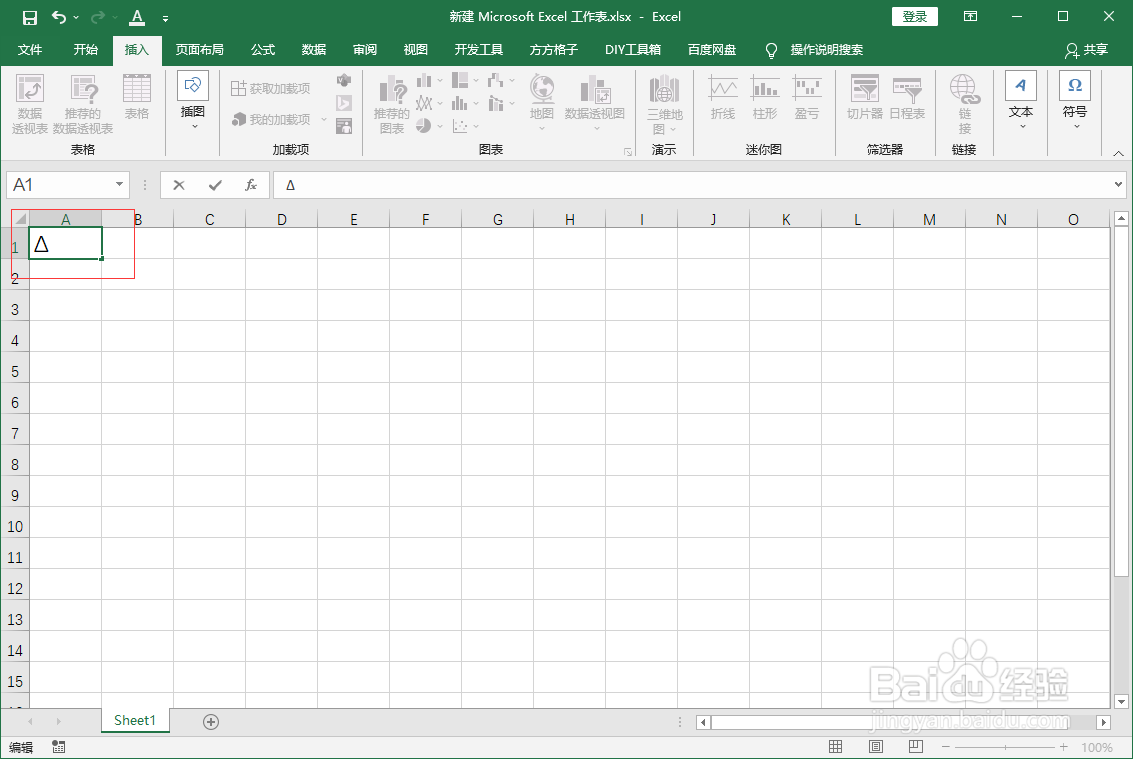Open the 文件 (File) menu tab
1133x759 pixels.
(x=30, y=50)
